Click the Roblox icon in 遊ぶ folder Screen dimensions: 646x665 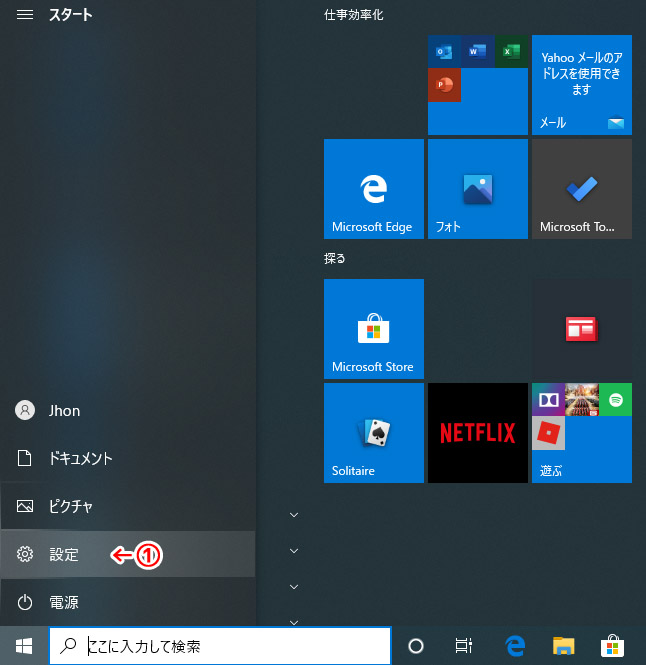[x=548, y=433]
